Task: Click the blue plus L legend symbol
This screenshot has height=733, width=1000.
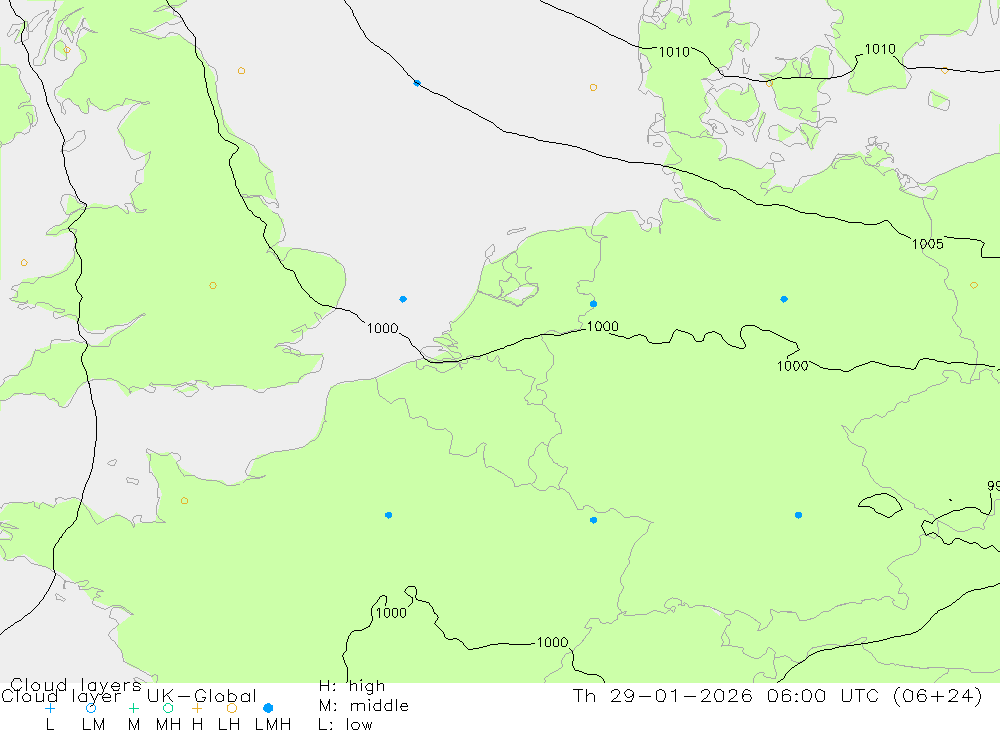Action: pyautogui.click(x=50, y=708)
